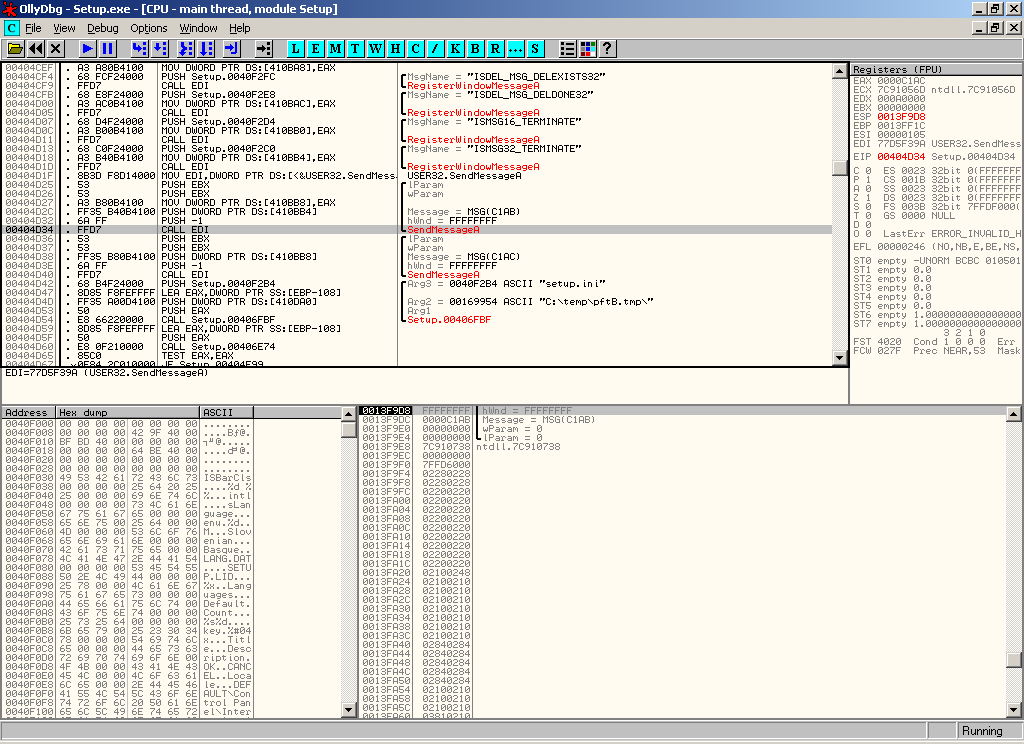Pause execution with the pause icon
This screenshot has width=1024, height=744.
point(108,49)
